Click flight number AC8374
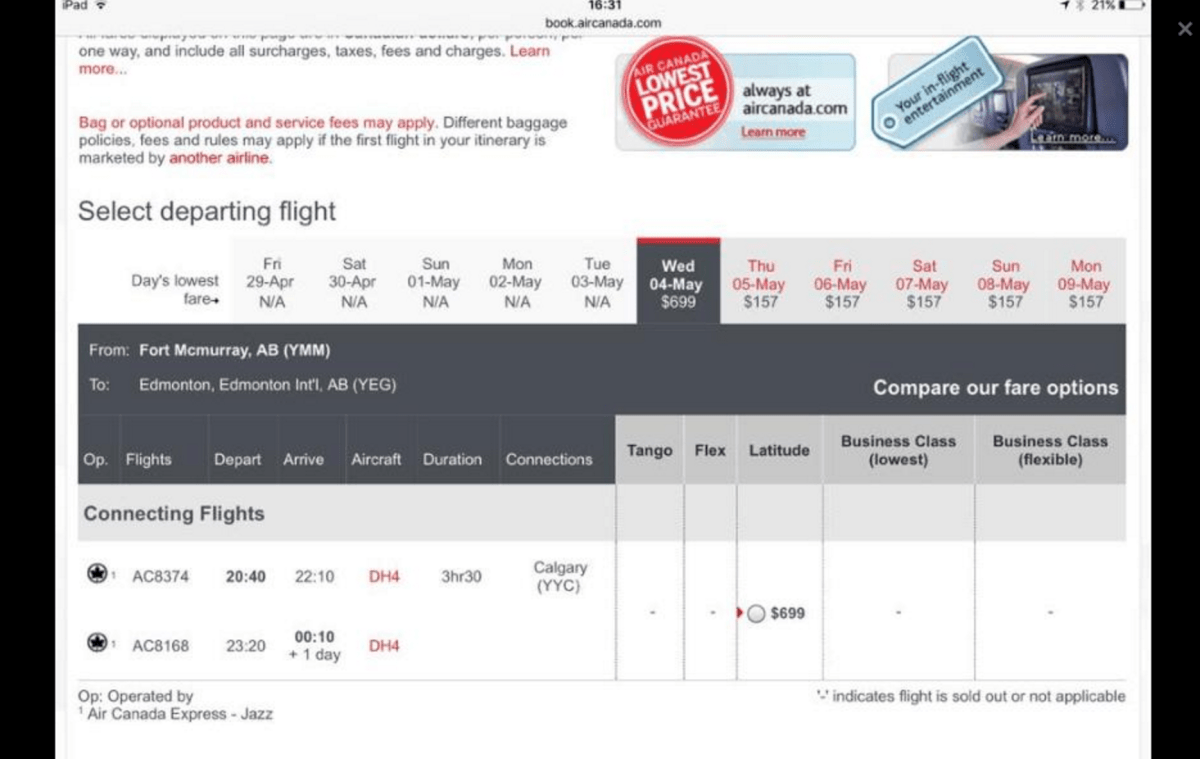Viewport: 1200px width, 759px height. click(160, 577)
